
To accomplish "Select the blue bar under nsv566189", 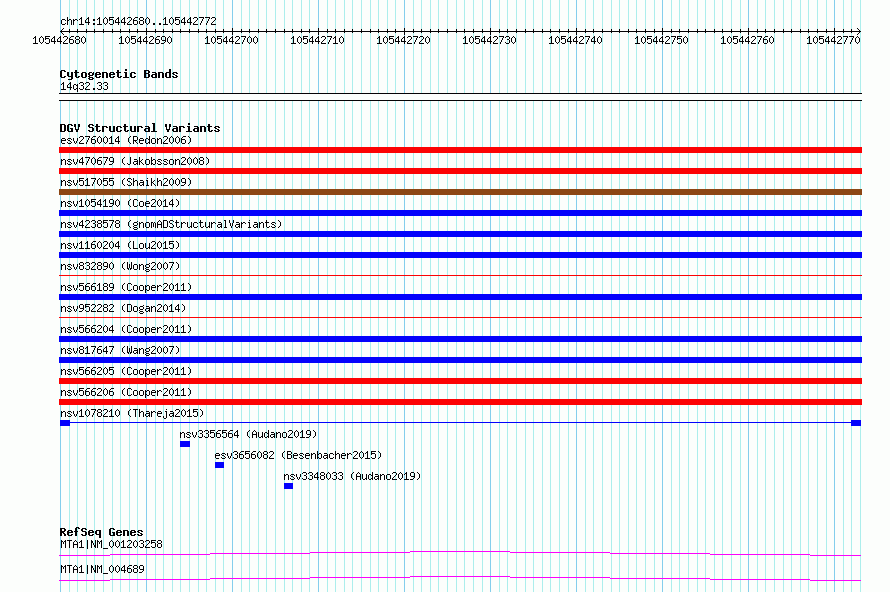I will click(x=460, y=297).
